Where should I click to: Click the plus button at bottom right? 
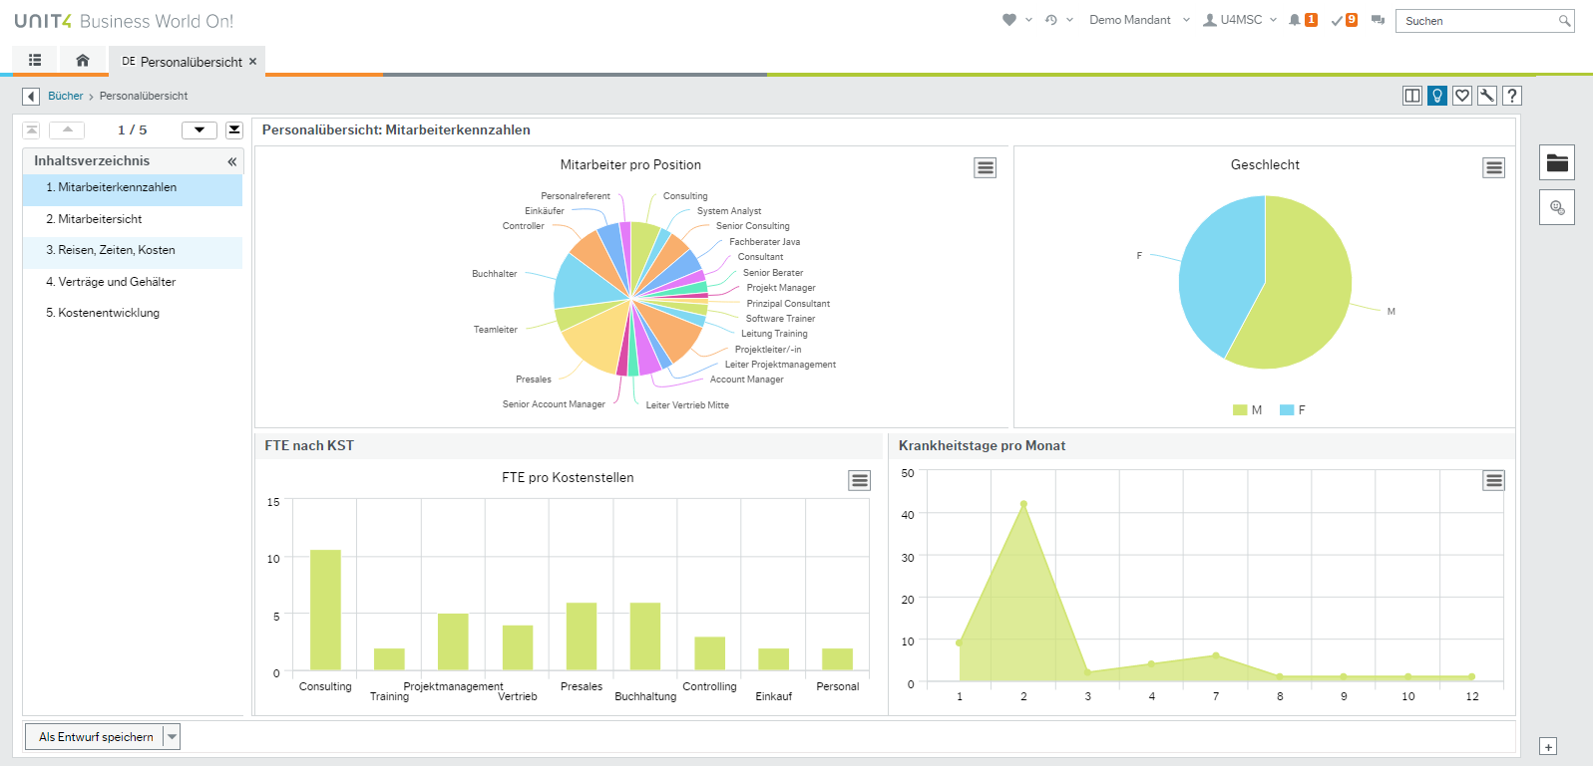pyautogui.click(x=1548, y=747)
